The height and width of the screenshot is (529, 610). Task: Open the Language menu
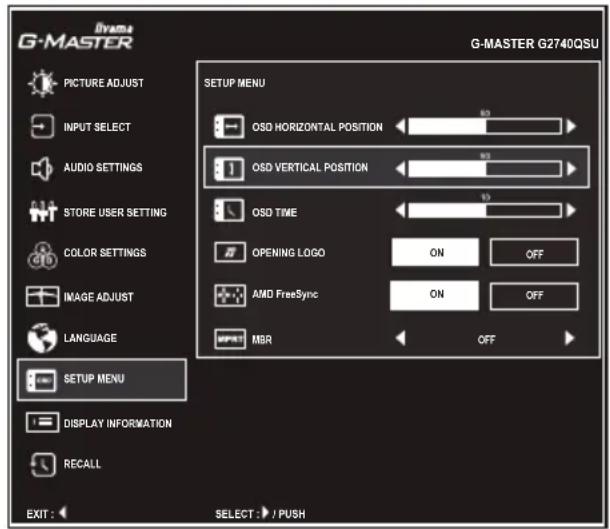pos(90,338)
